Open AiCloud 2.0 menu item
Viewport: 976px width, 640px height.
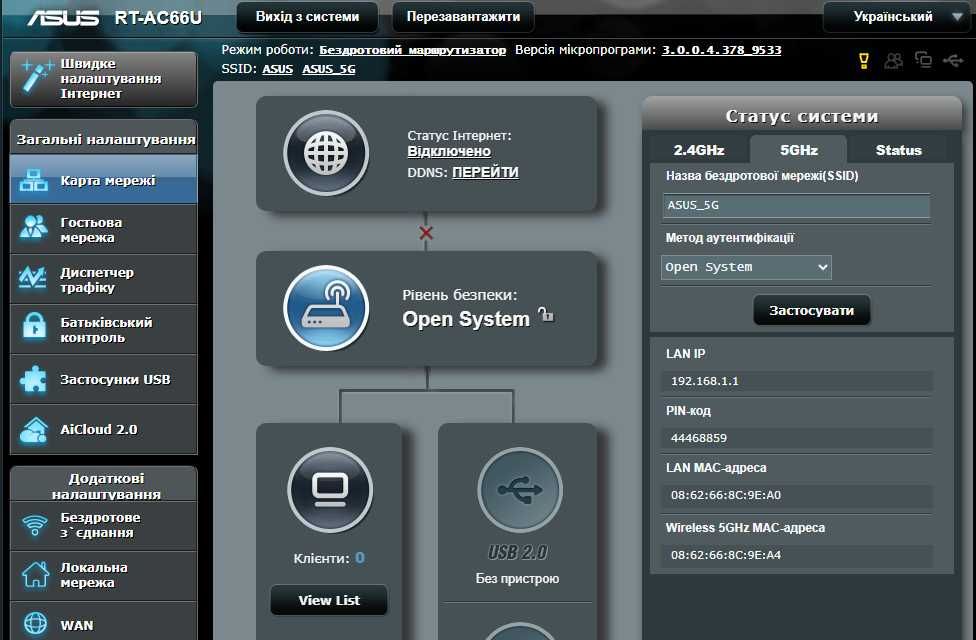point(104,430)
